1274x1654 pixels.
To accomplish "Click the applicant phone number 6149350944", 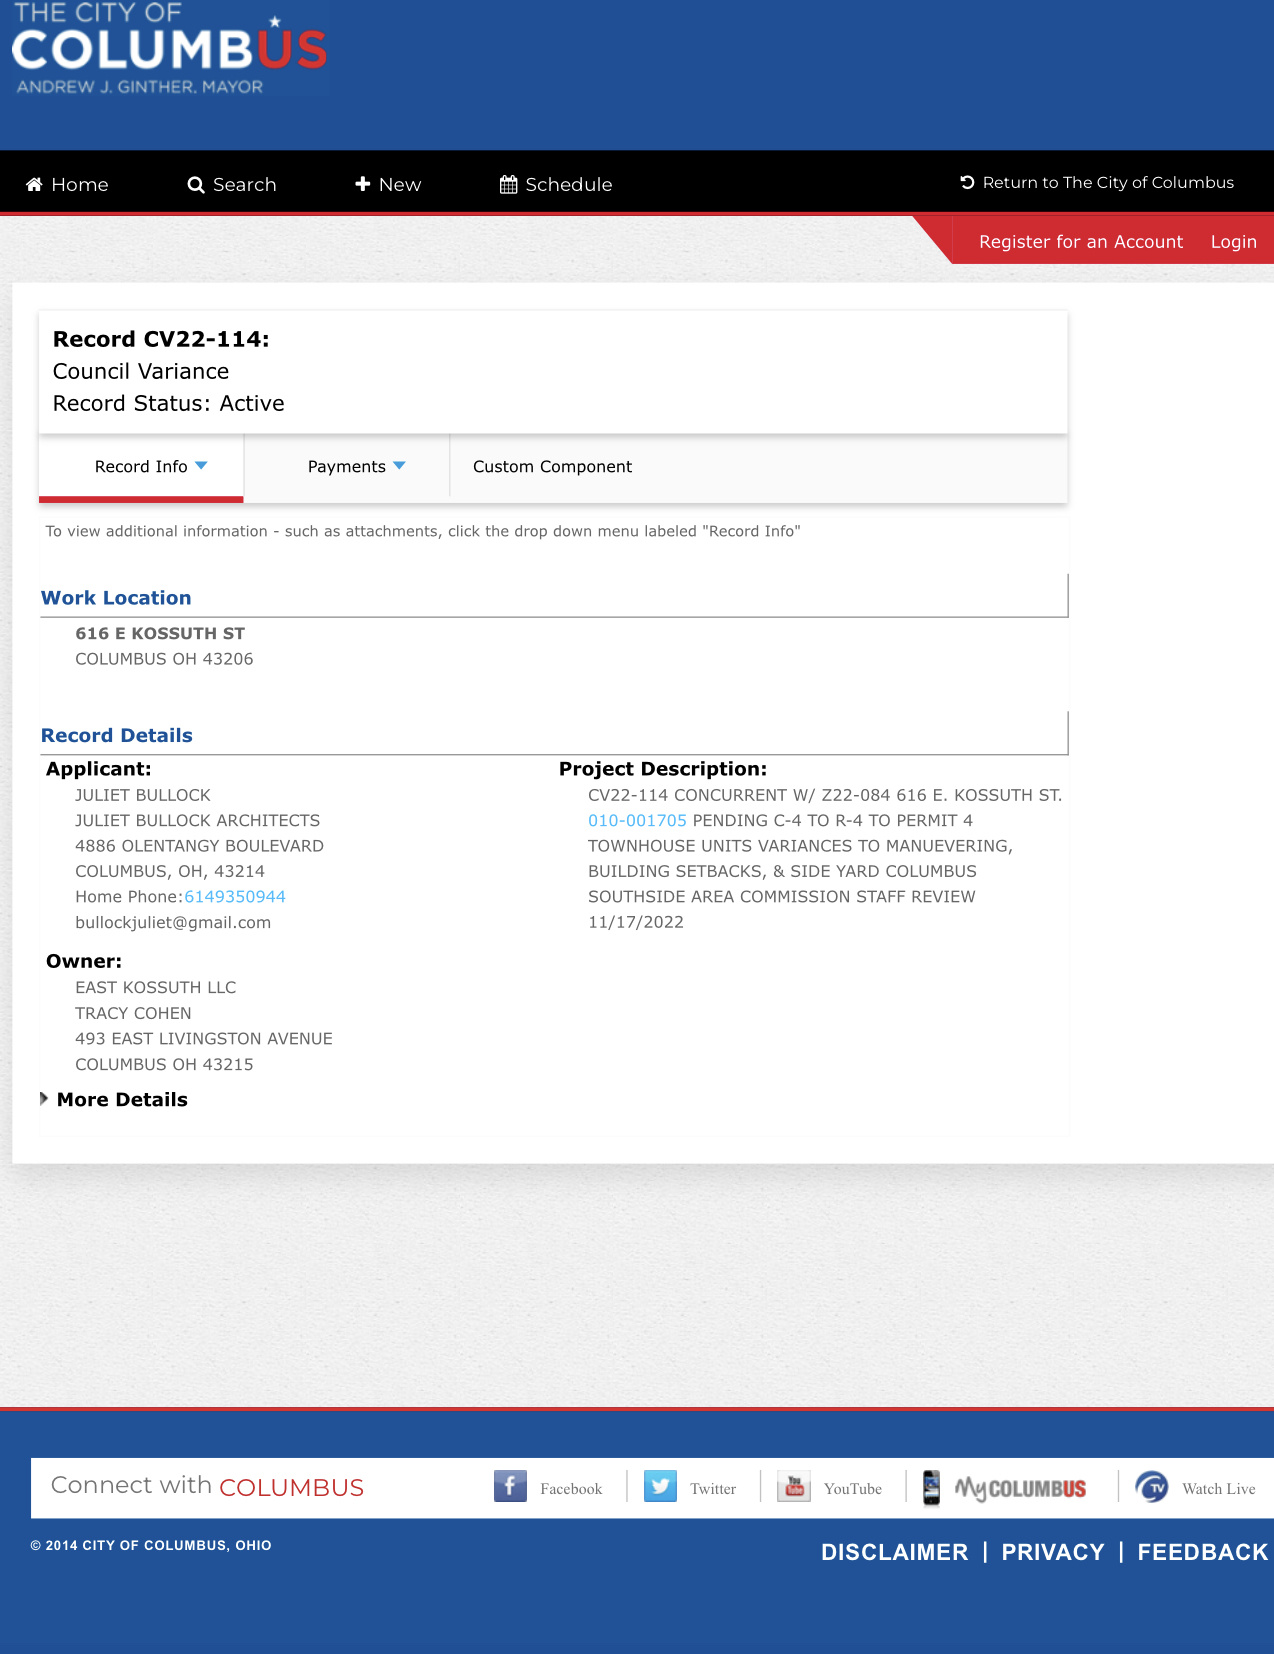I will pos(235,897).
